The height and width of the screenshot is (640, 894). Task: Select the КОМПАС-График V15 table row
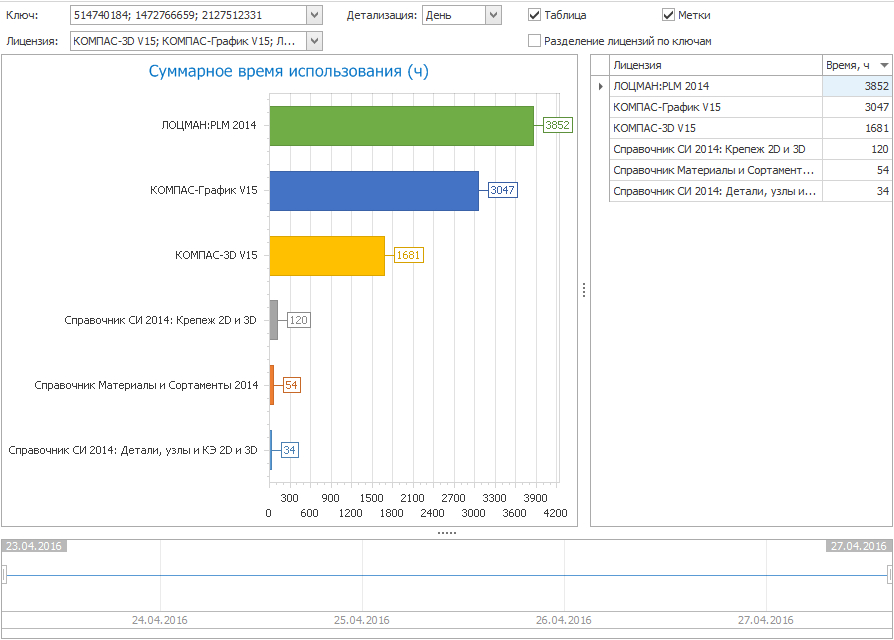715,107
